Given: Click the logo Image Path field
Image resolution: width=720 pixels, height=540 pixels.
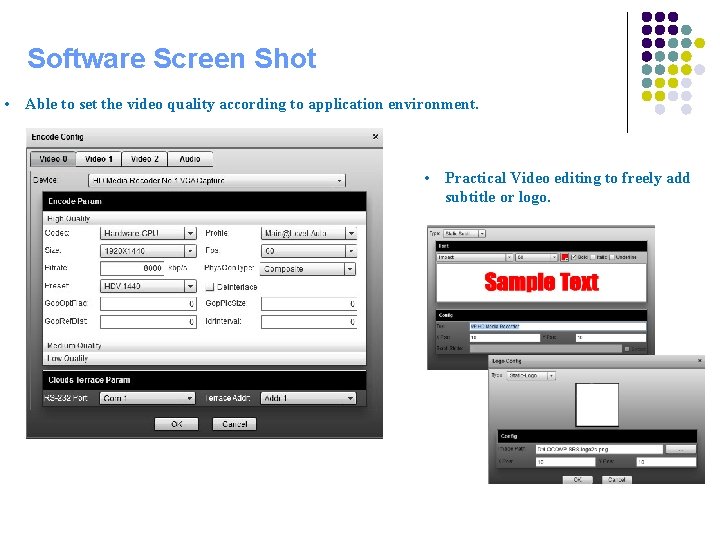Looking at the screenshot, I should [599, 449].
